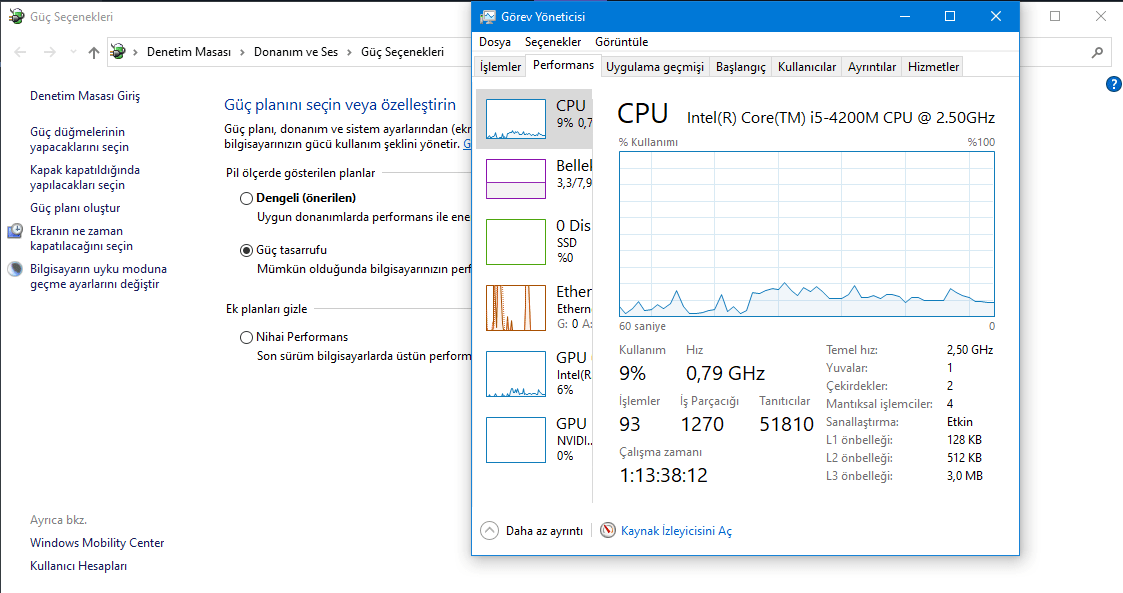Collapse Task Manager with Daha az ayrıntı arrow
Image resolution: width=1123 pixels, height=593 pixels.
click(489, 531)
